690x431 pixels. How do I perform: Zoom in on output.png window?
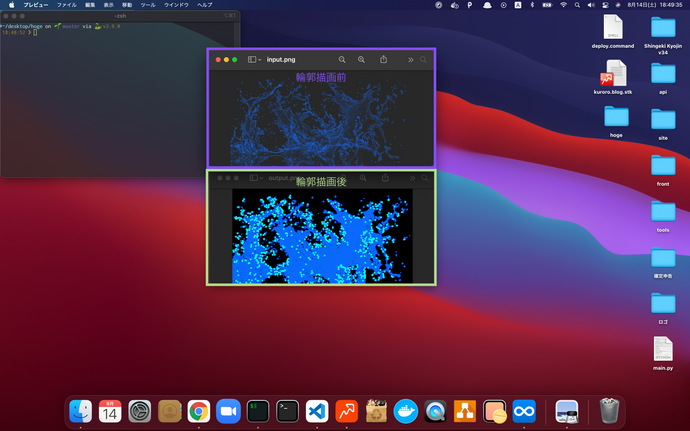click(363, 178)
